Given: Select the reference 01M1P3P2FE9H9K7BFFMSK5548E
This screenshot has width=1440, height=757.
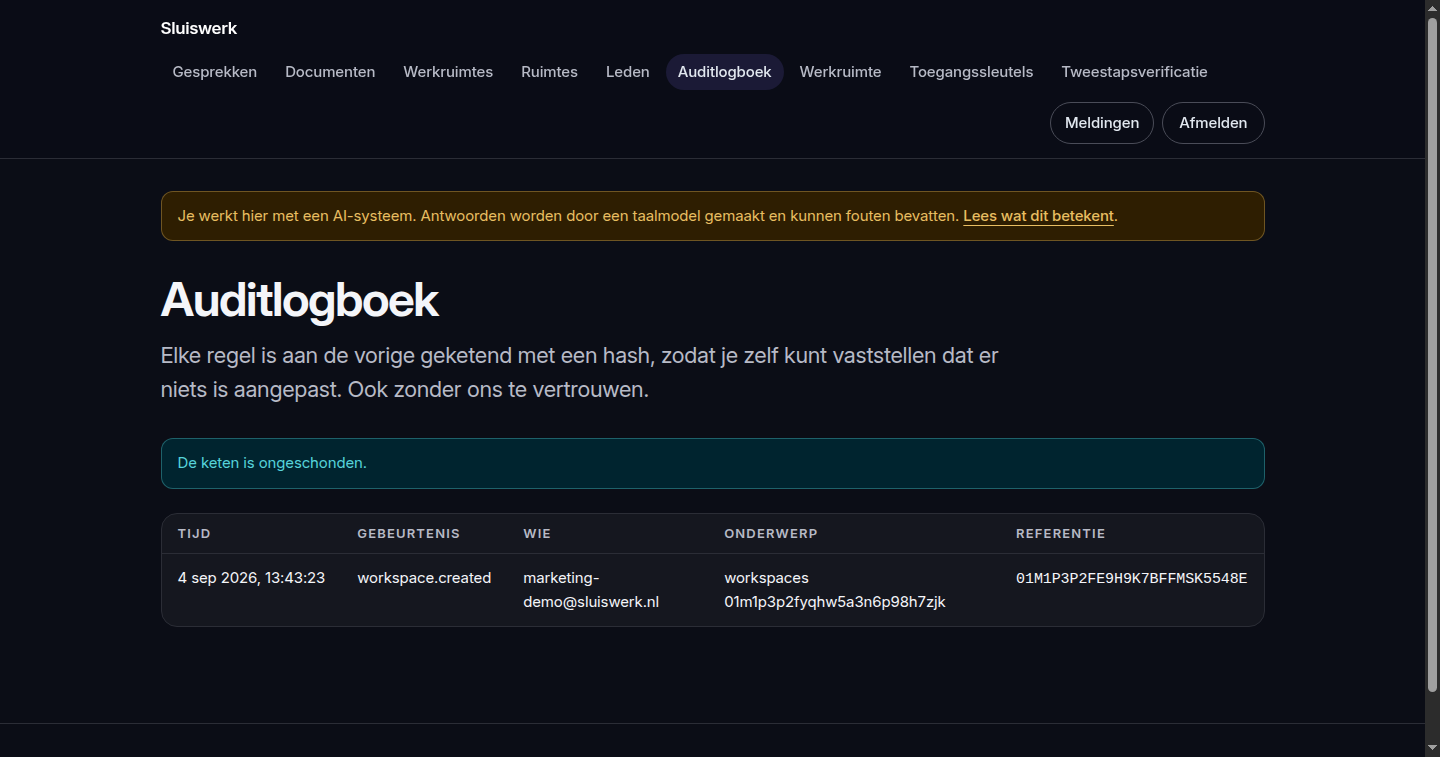Looking at the screenshot, I should click(x=1131, y=578).
